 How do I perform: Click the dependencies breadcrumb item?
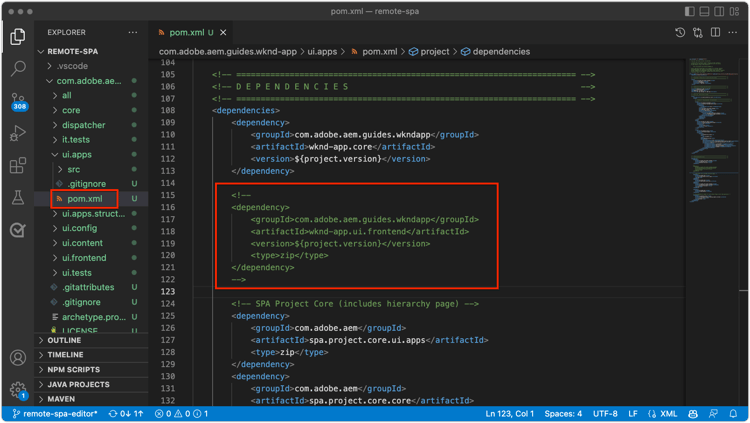tap(501, 52)
